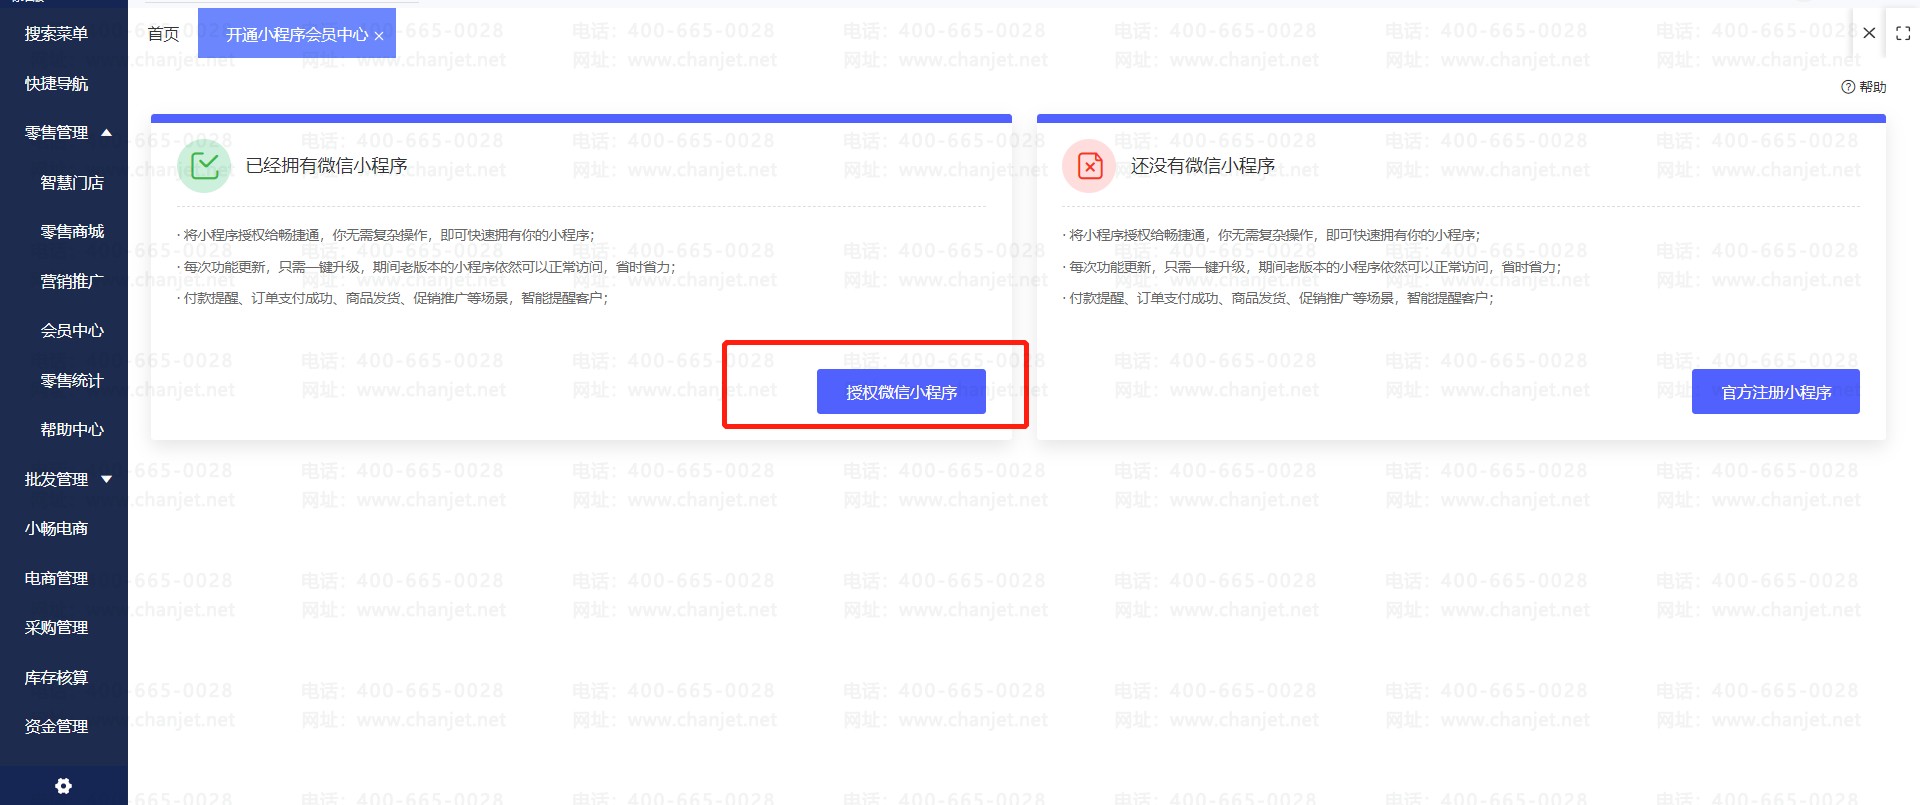
Task: Open 电商管理 in the sidebar
Action: [56, 578]
